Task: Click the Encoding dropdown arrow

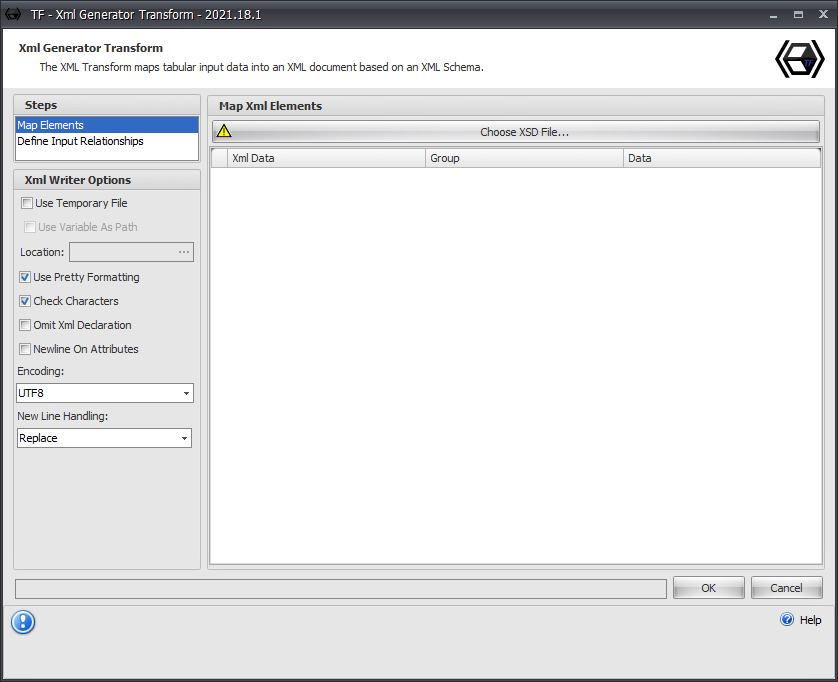Action: [186, 393]
